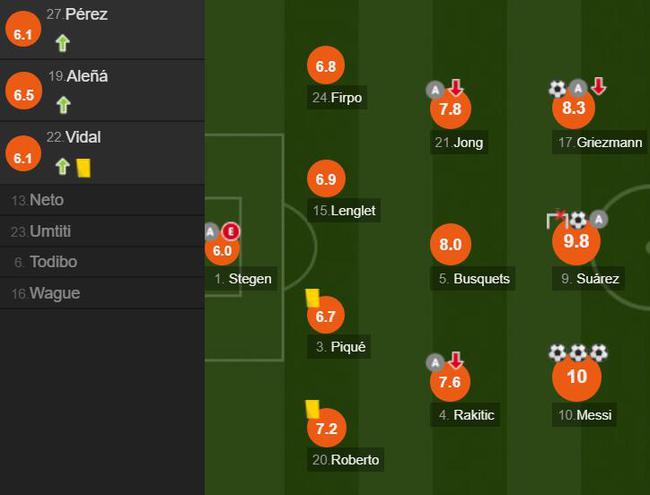Select Umtiti from the bench list

[102, 231]
